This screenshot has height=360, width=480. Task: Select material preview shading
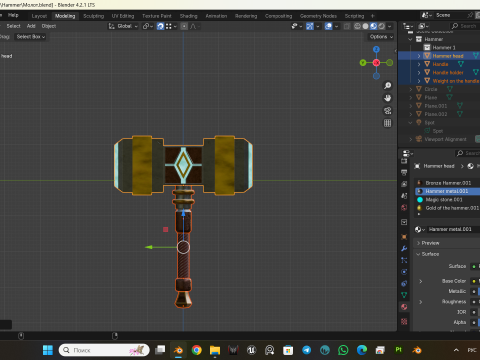coord(373,26)
